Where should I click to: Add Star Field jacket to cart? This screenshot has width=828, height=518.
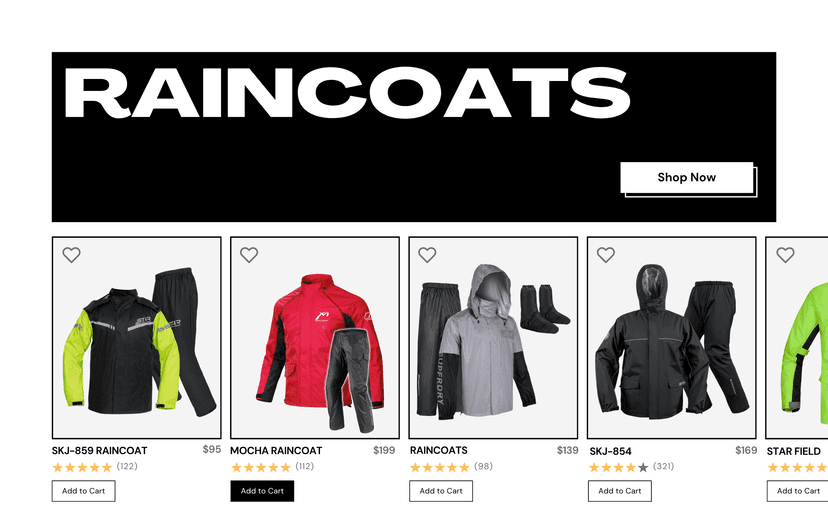coord(797,491)
